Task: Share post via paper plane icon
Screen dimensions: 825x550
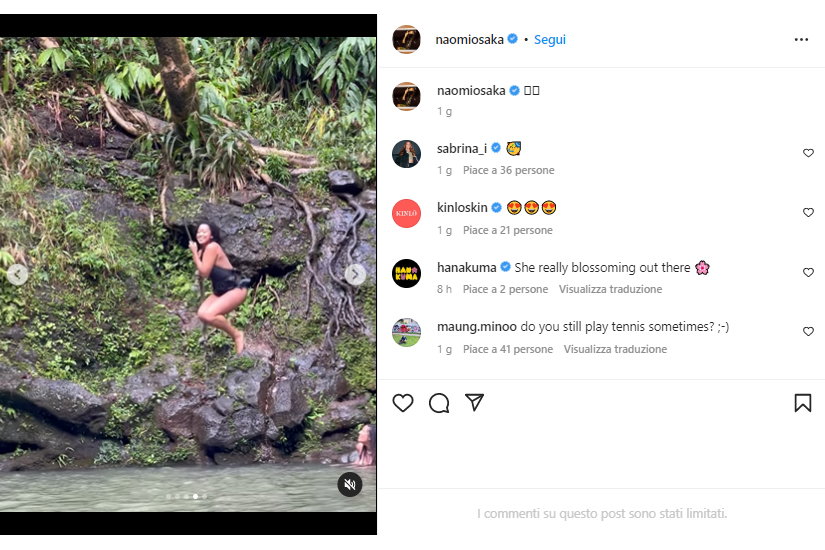Action: point(475,403)
